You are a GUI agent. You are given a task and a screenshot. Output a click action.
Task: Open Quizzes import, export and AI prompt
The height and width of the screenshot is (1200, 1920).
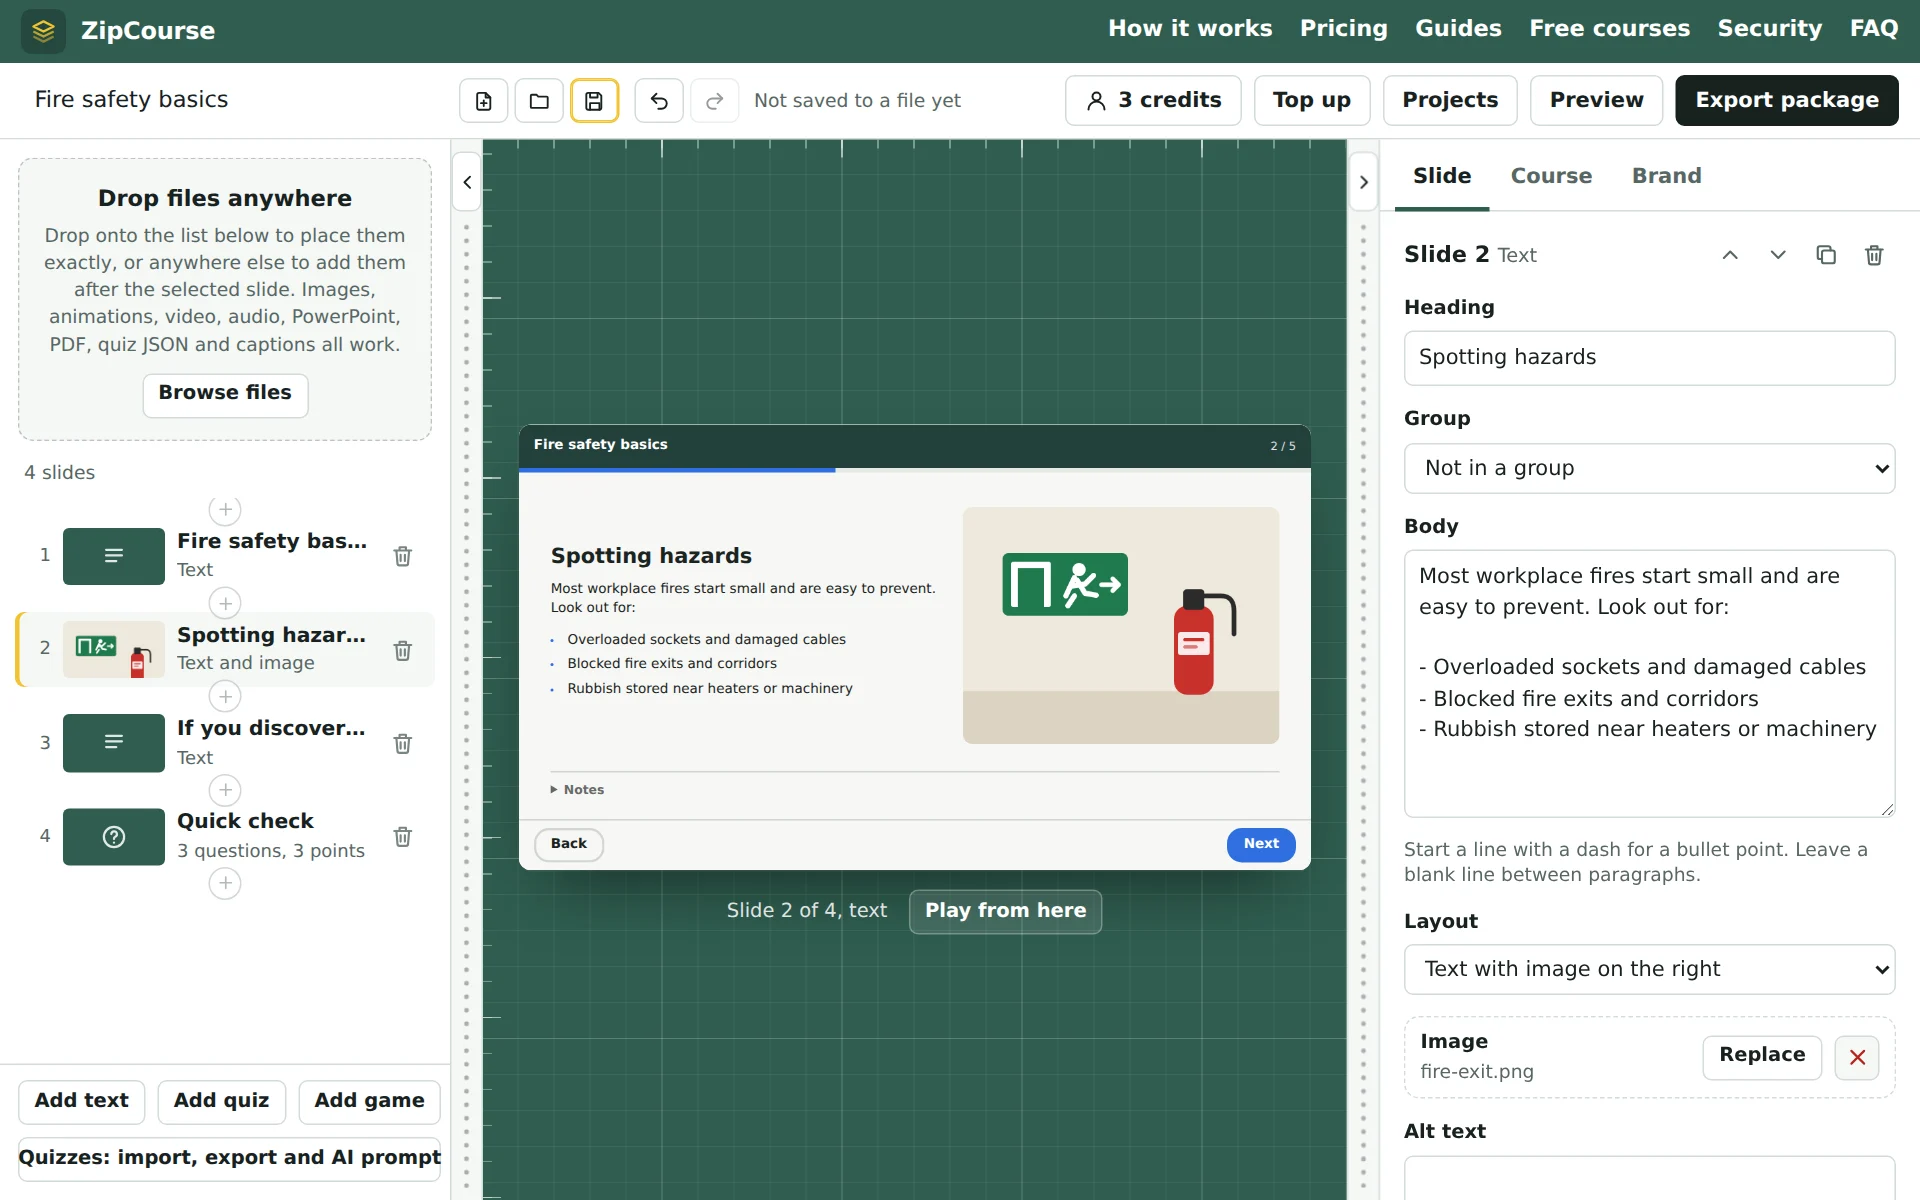pos(229,1159)
